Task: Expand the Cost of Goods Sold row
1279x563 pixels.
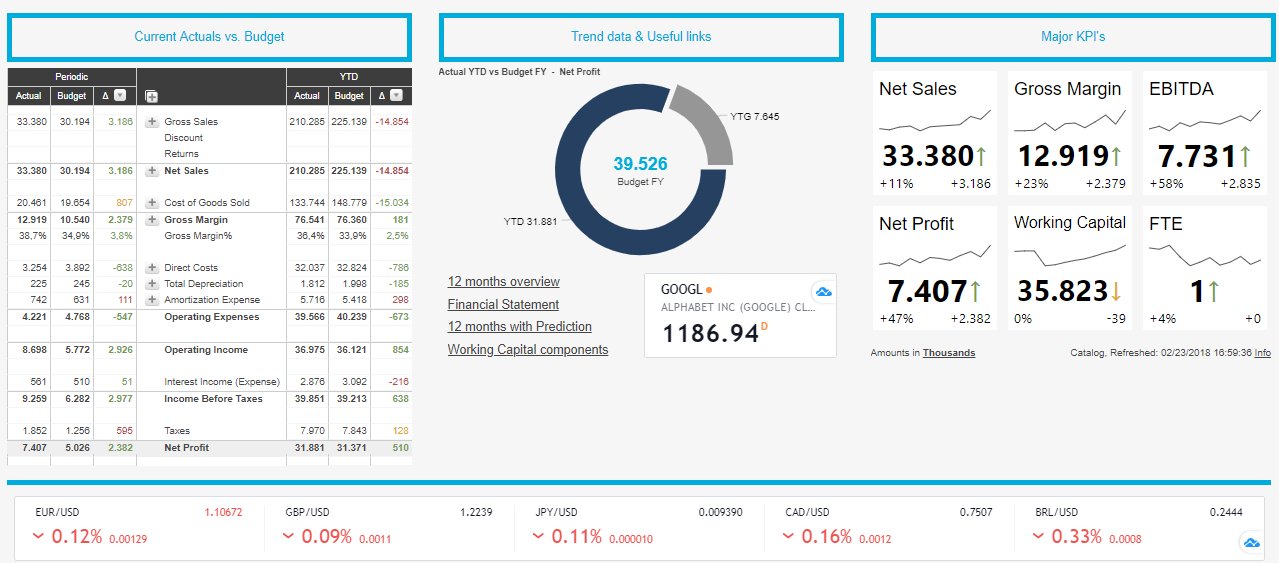Action: tap(152, 203)
